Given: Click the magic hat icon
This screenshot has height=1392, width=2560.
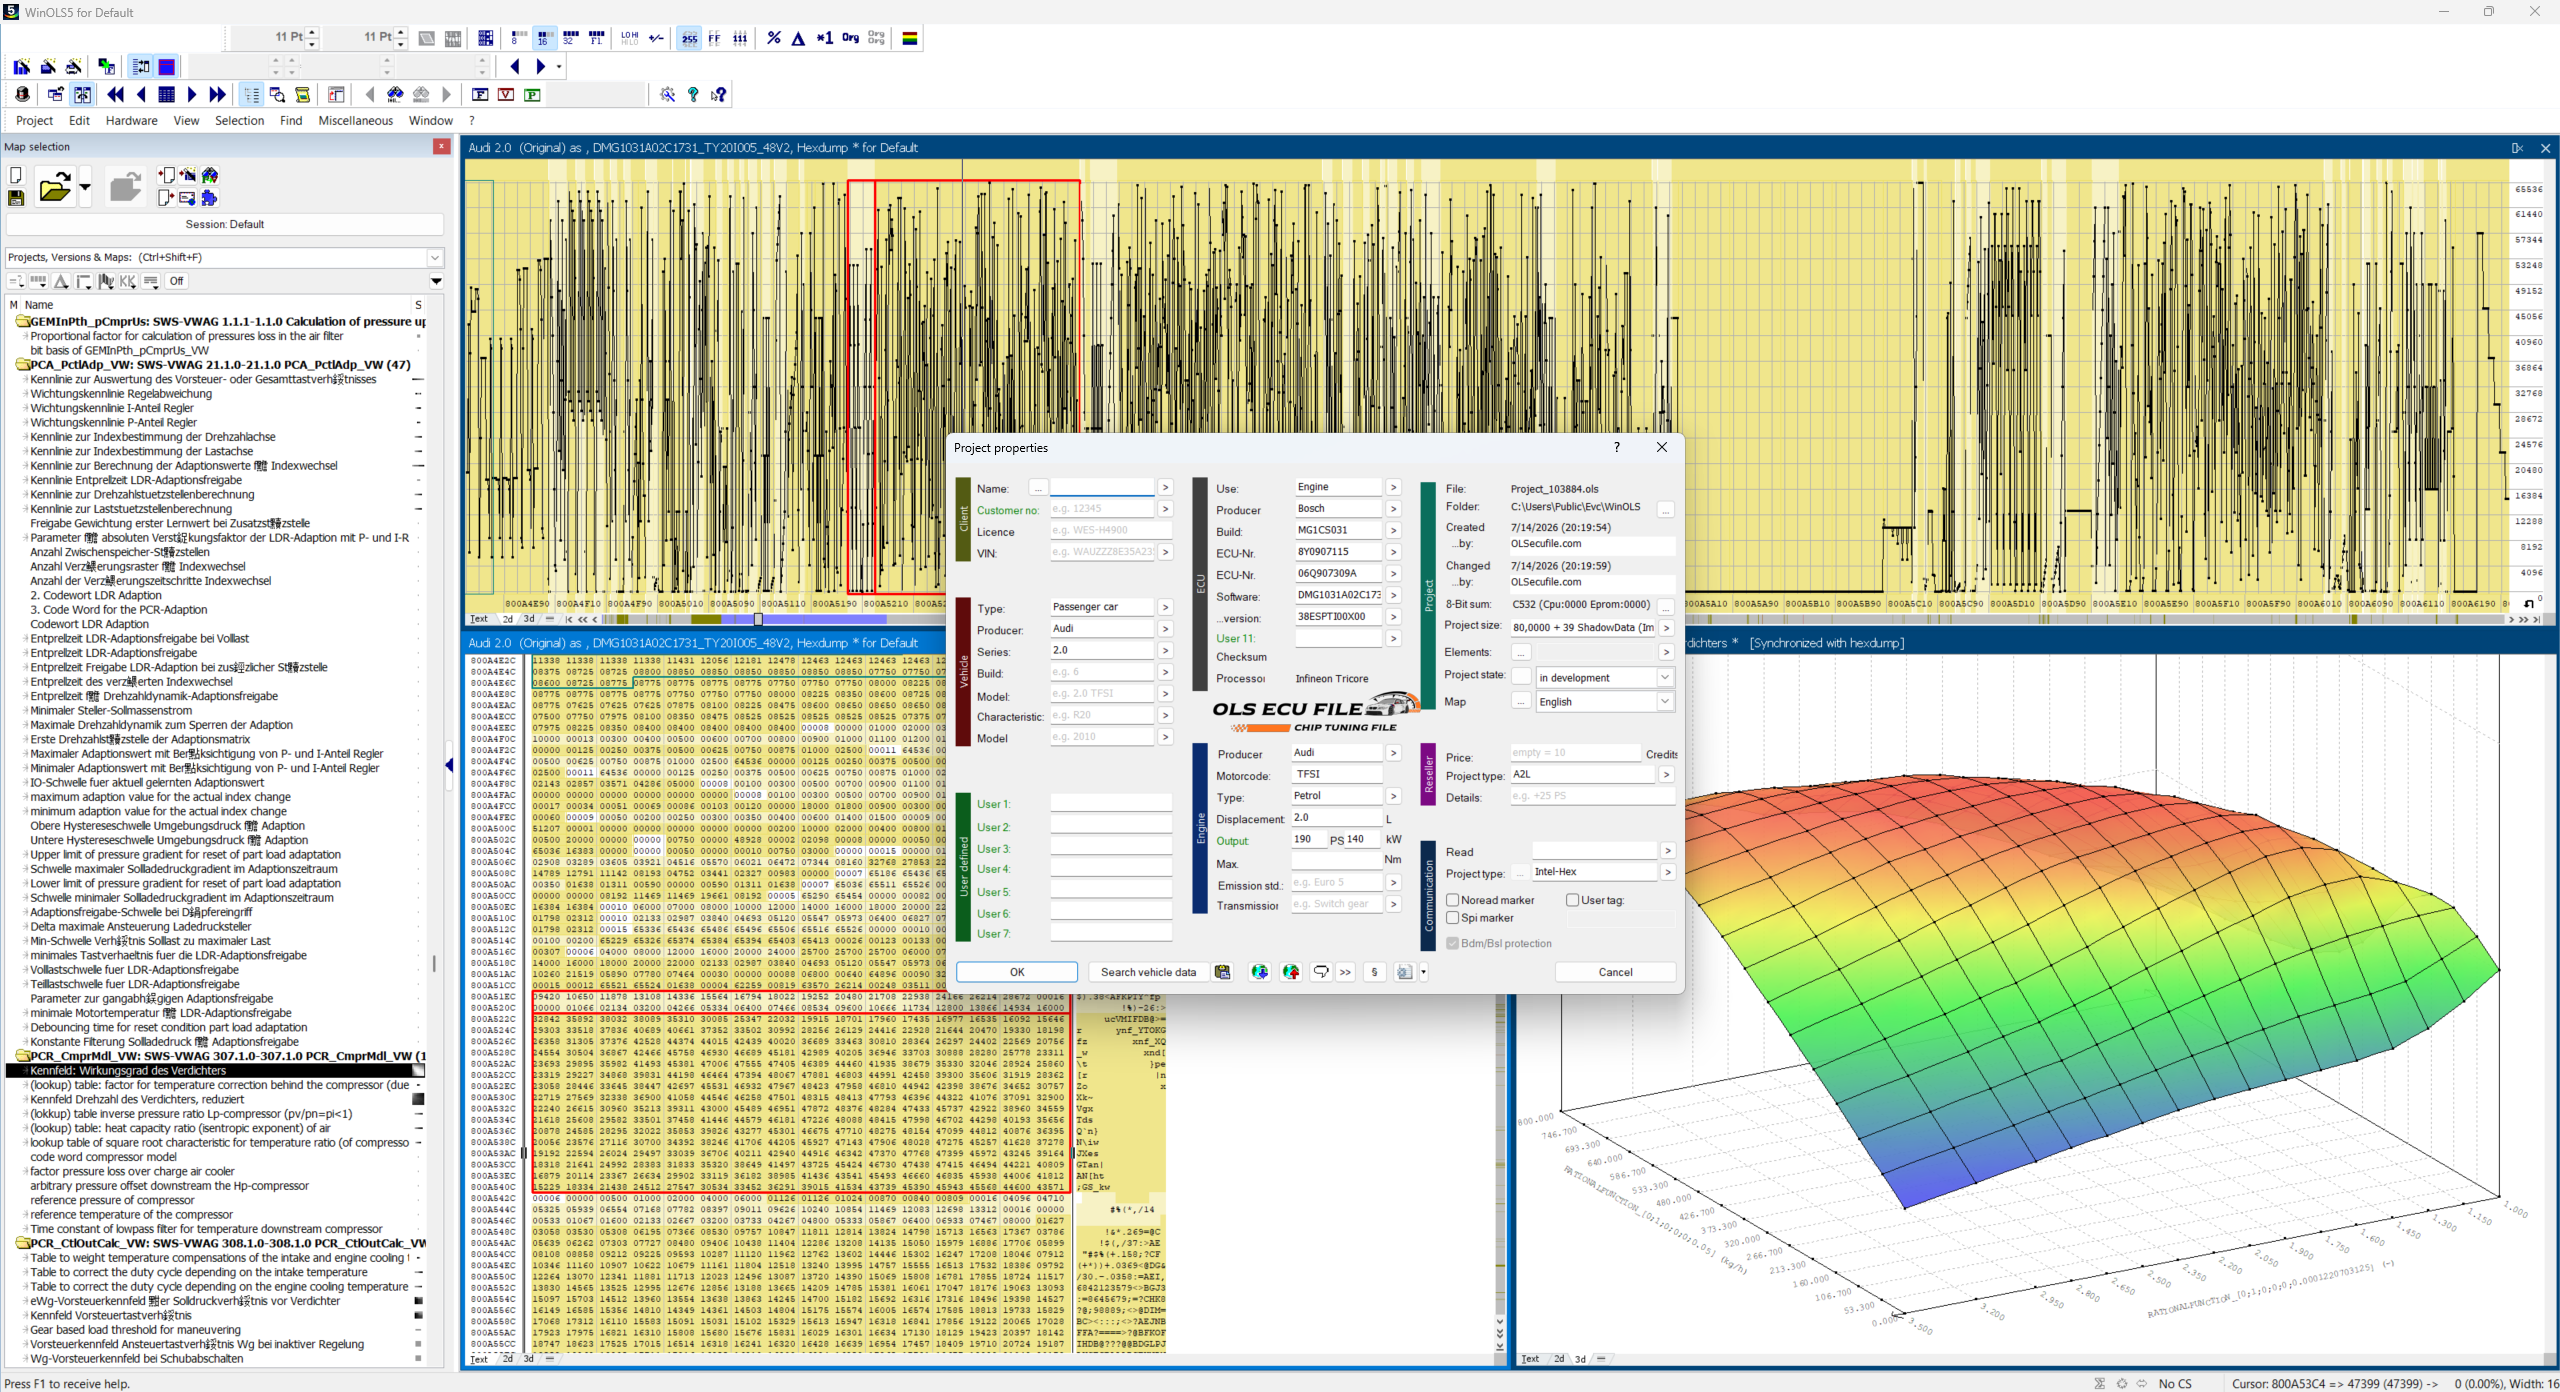Looking at the screenshot, I should 22,94.
